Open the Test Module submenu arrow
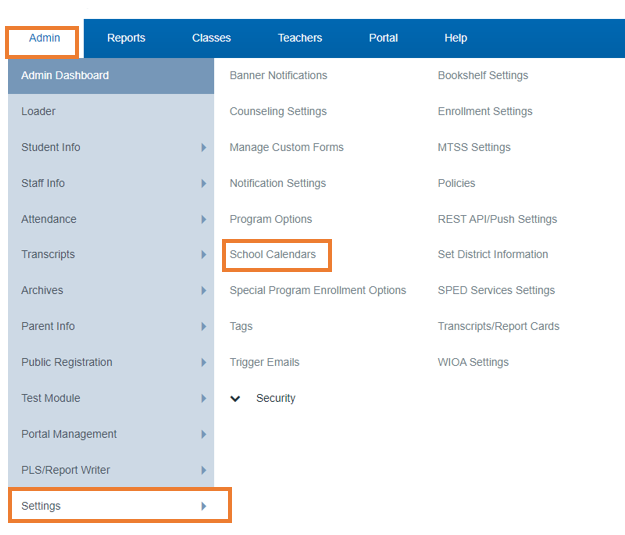 (x=204, y=398)
